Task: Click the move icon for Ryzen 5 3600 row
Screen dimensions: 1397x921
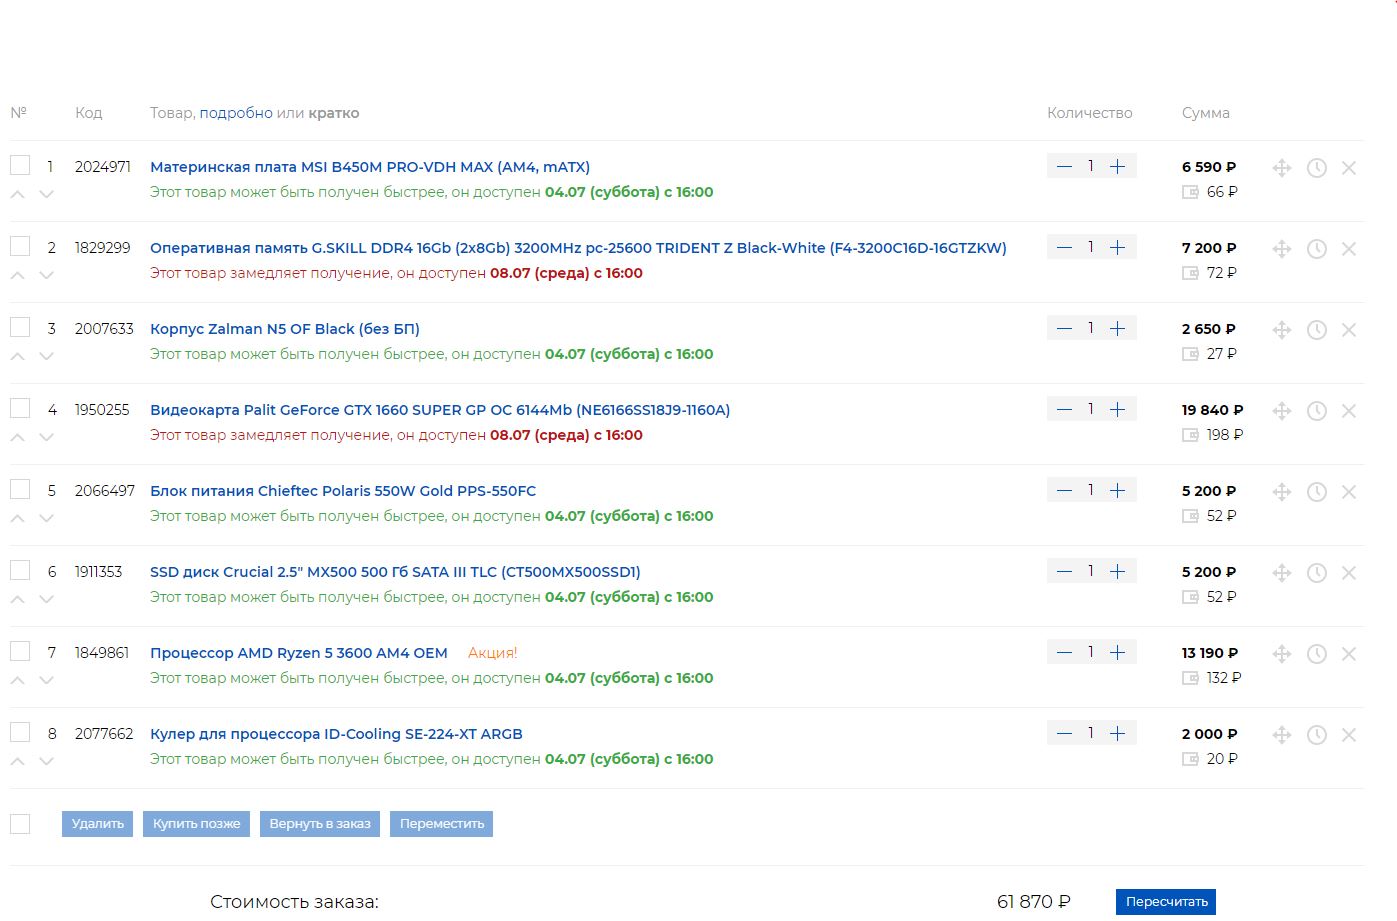Action: click(x=1282, y=654)
